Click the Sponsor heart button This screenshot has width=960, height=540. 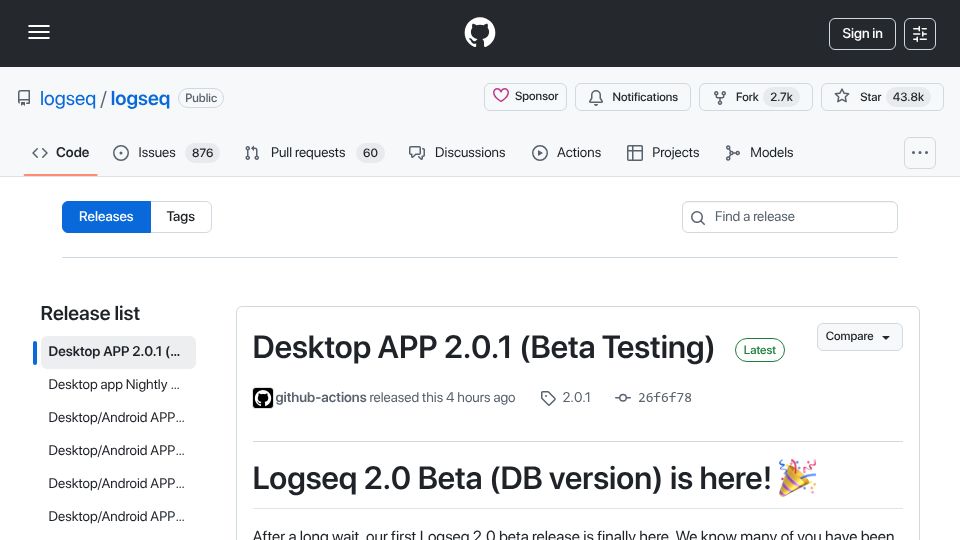pos(525,97)
